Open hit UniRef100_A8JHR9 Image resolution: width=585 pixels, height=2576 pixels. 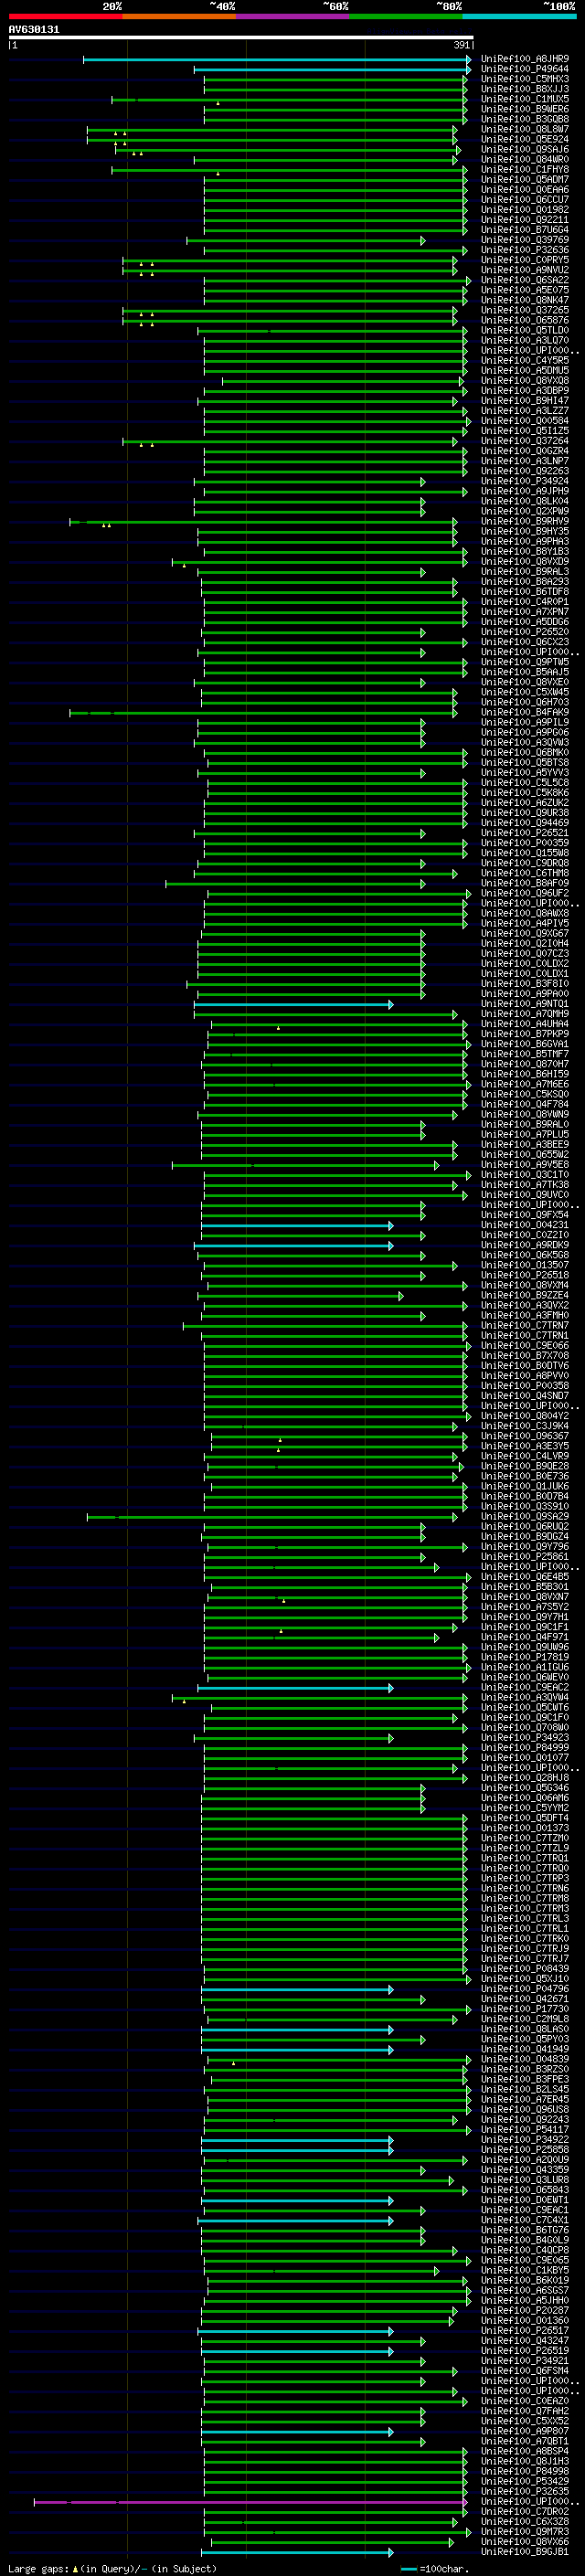[x=525, y=59]
